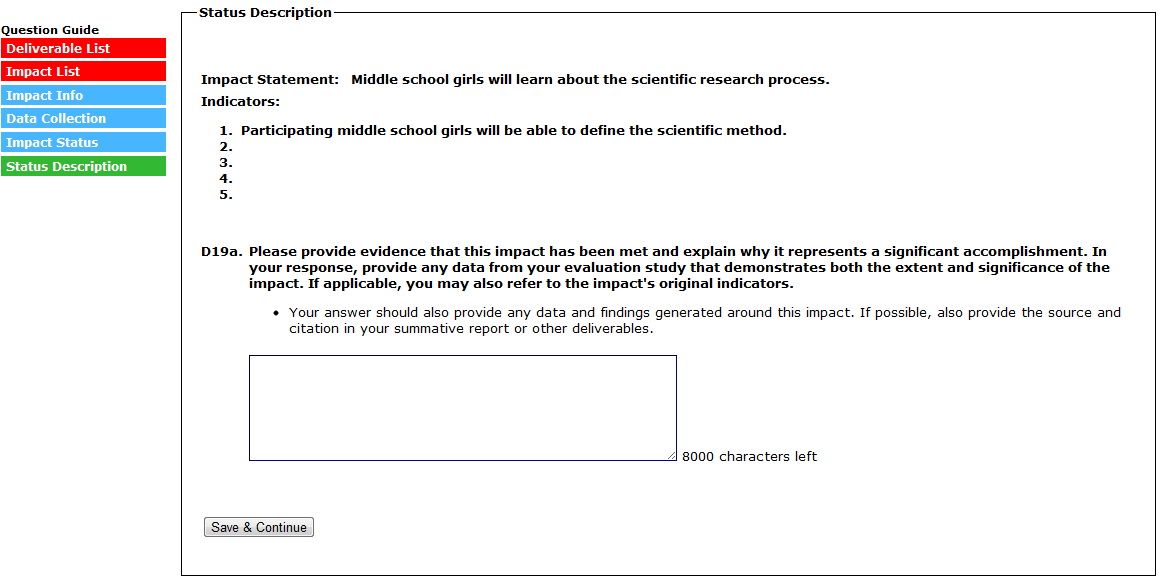
Task: Click the Status Description panel title
Action: click(x=265, y=13)
